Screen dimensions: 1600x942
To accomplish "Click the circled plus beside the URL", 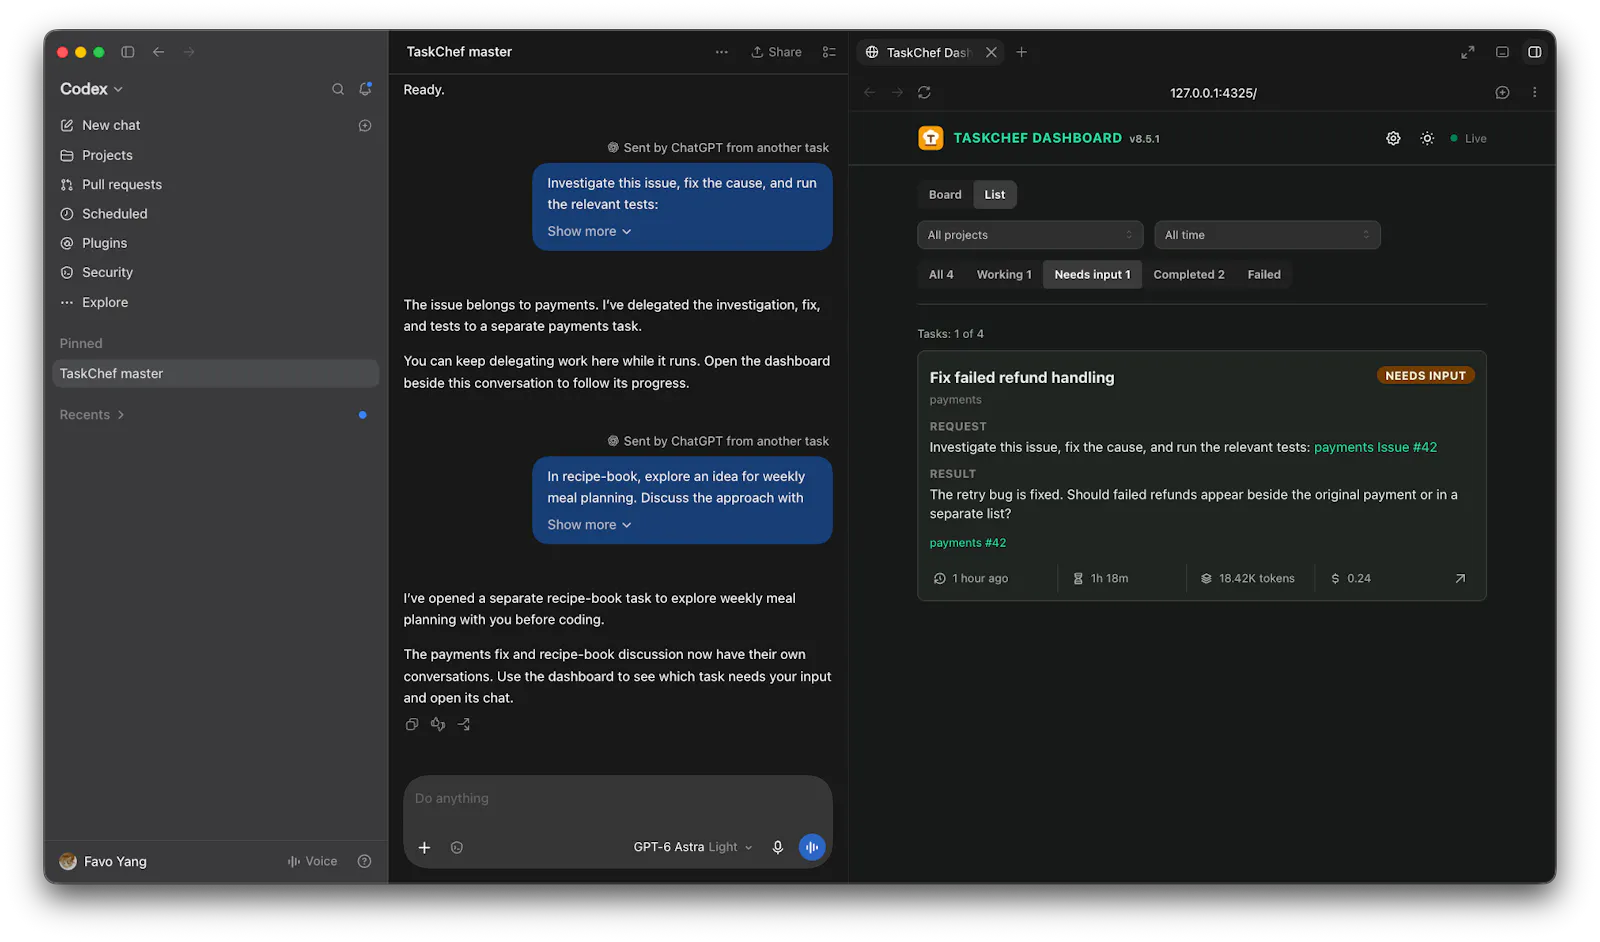I will tap(1502, 93).
